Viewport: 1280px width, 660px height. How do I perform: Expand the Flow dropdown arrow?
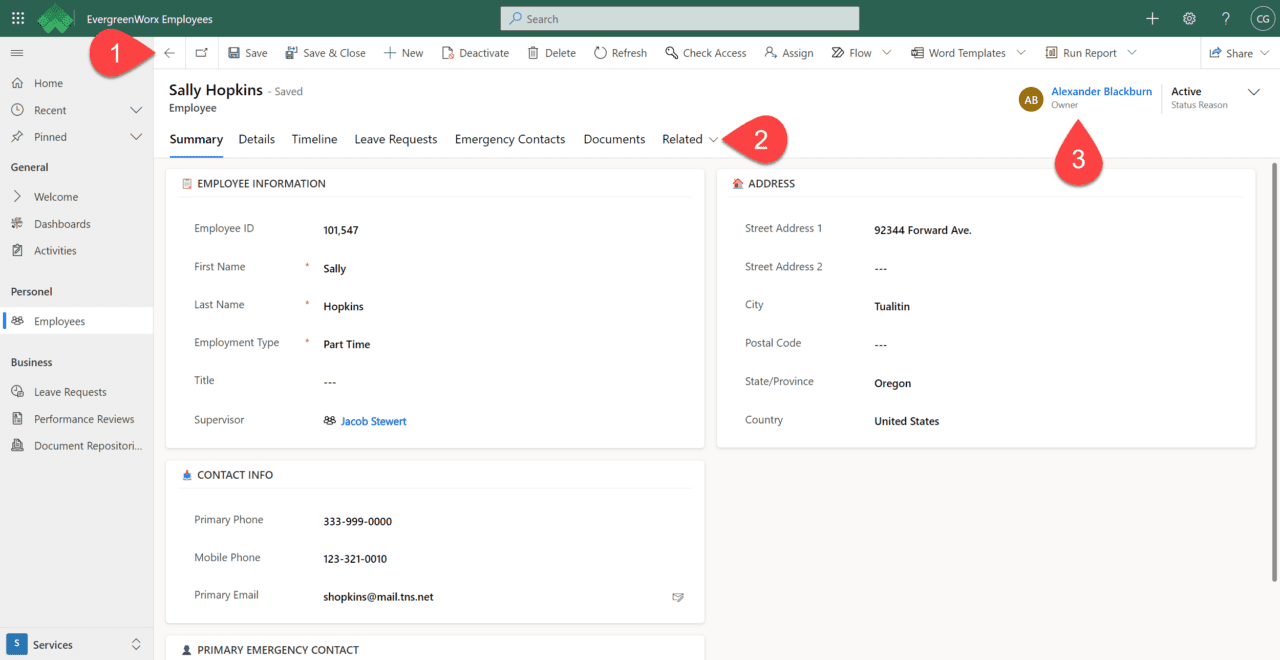(x=887, y=53)
